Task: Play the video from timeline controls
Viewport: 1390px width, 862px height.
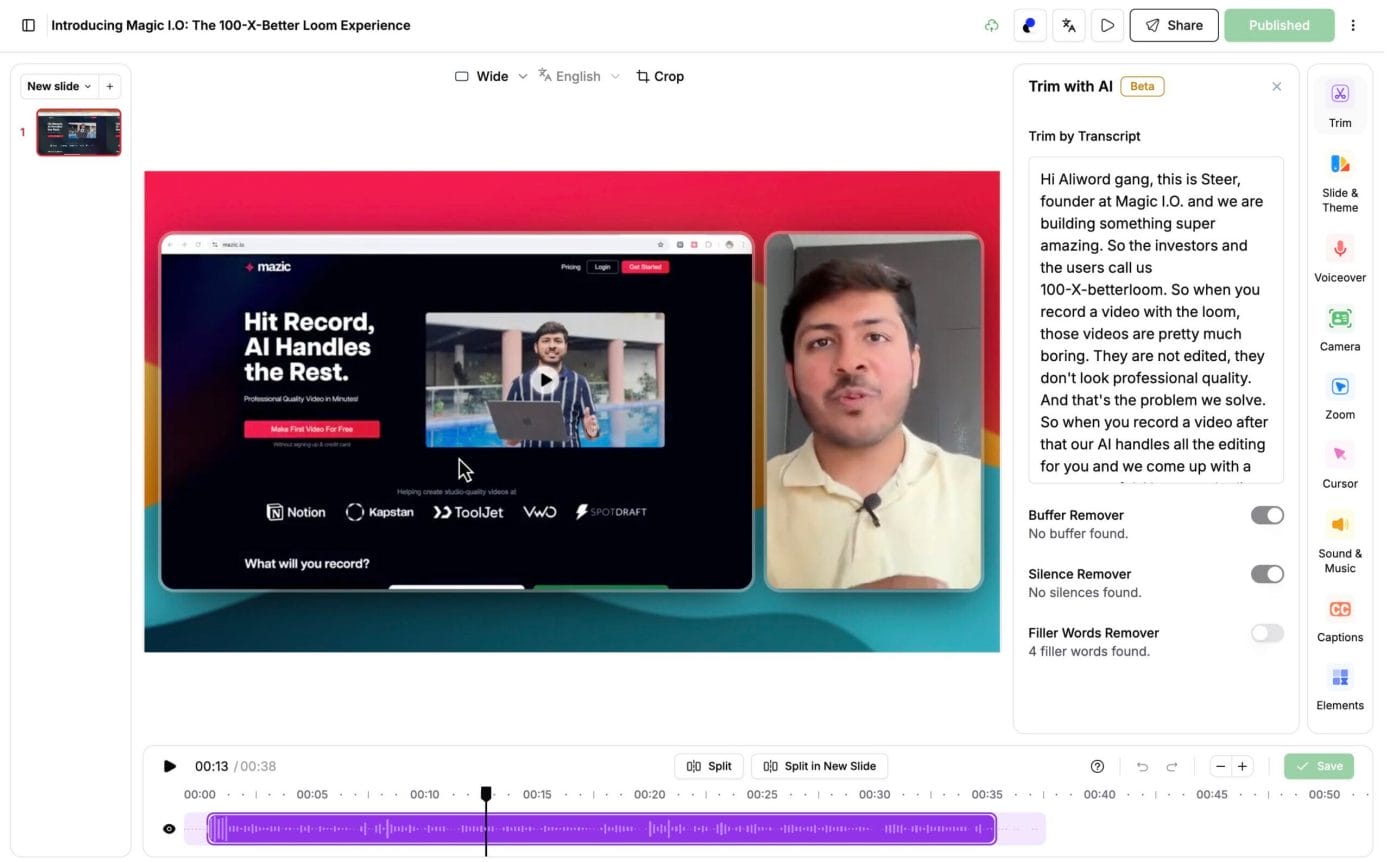Action: click(170, 766)
